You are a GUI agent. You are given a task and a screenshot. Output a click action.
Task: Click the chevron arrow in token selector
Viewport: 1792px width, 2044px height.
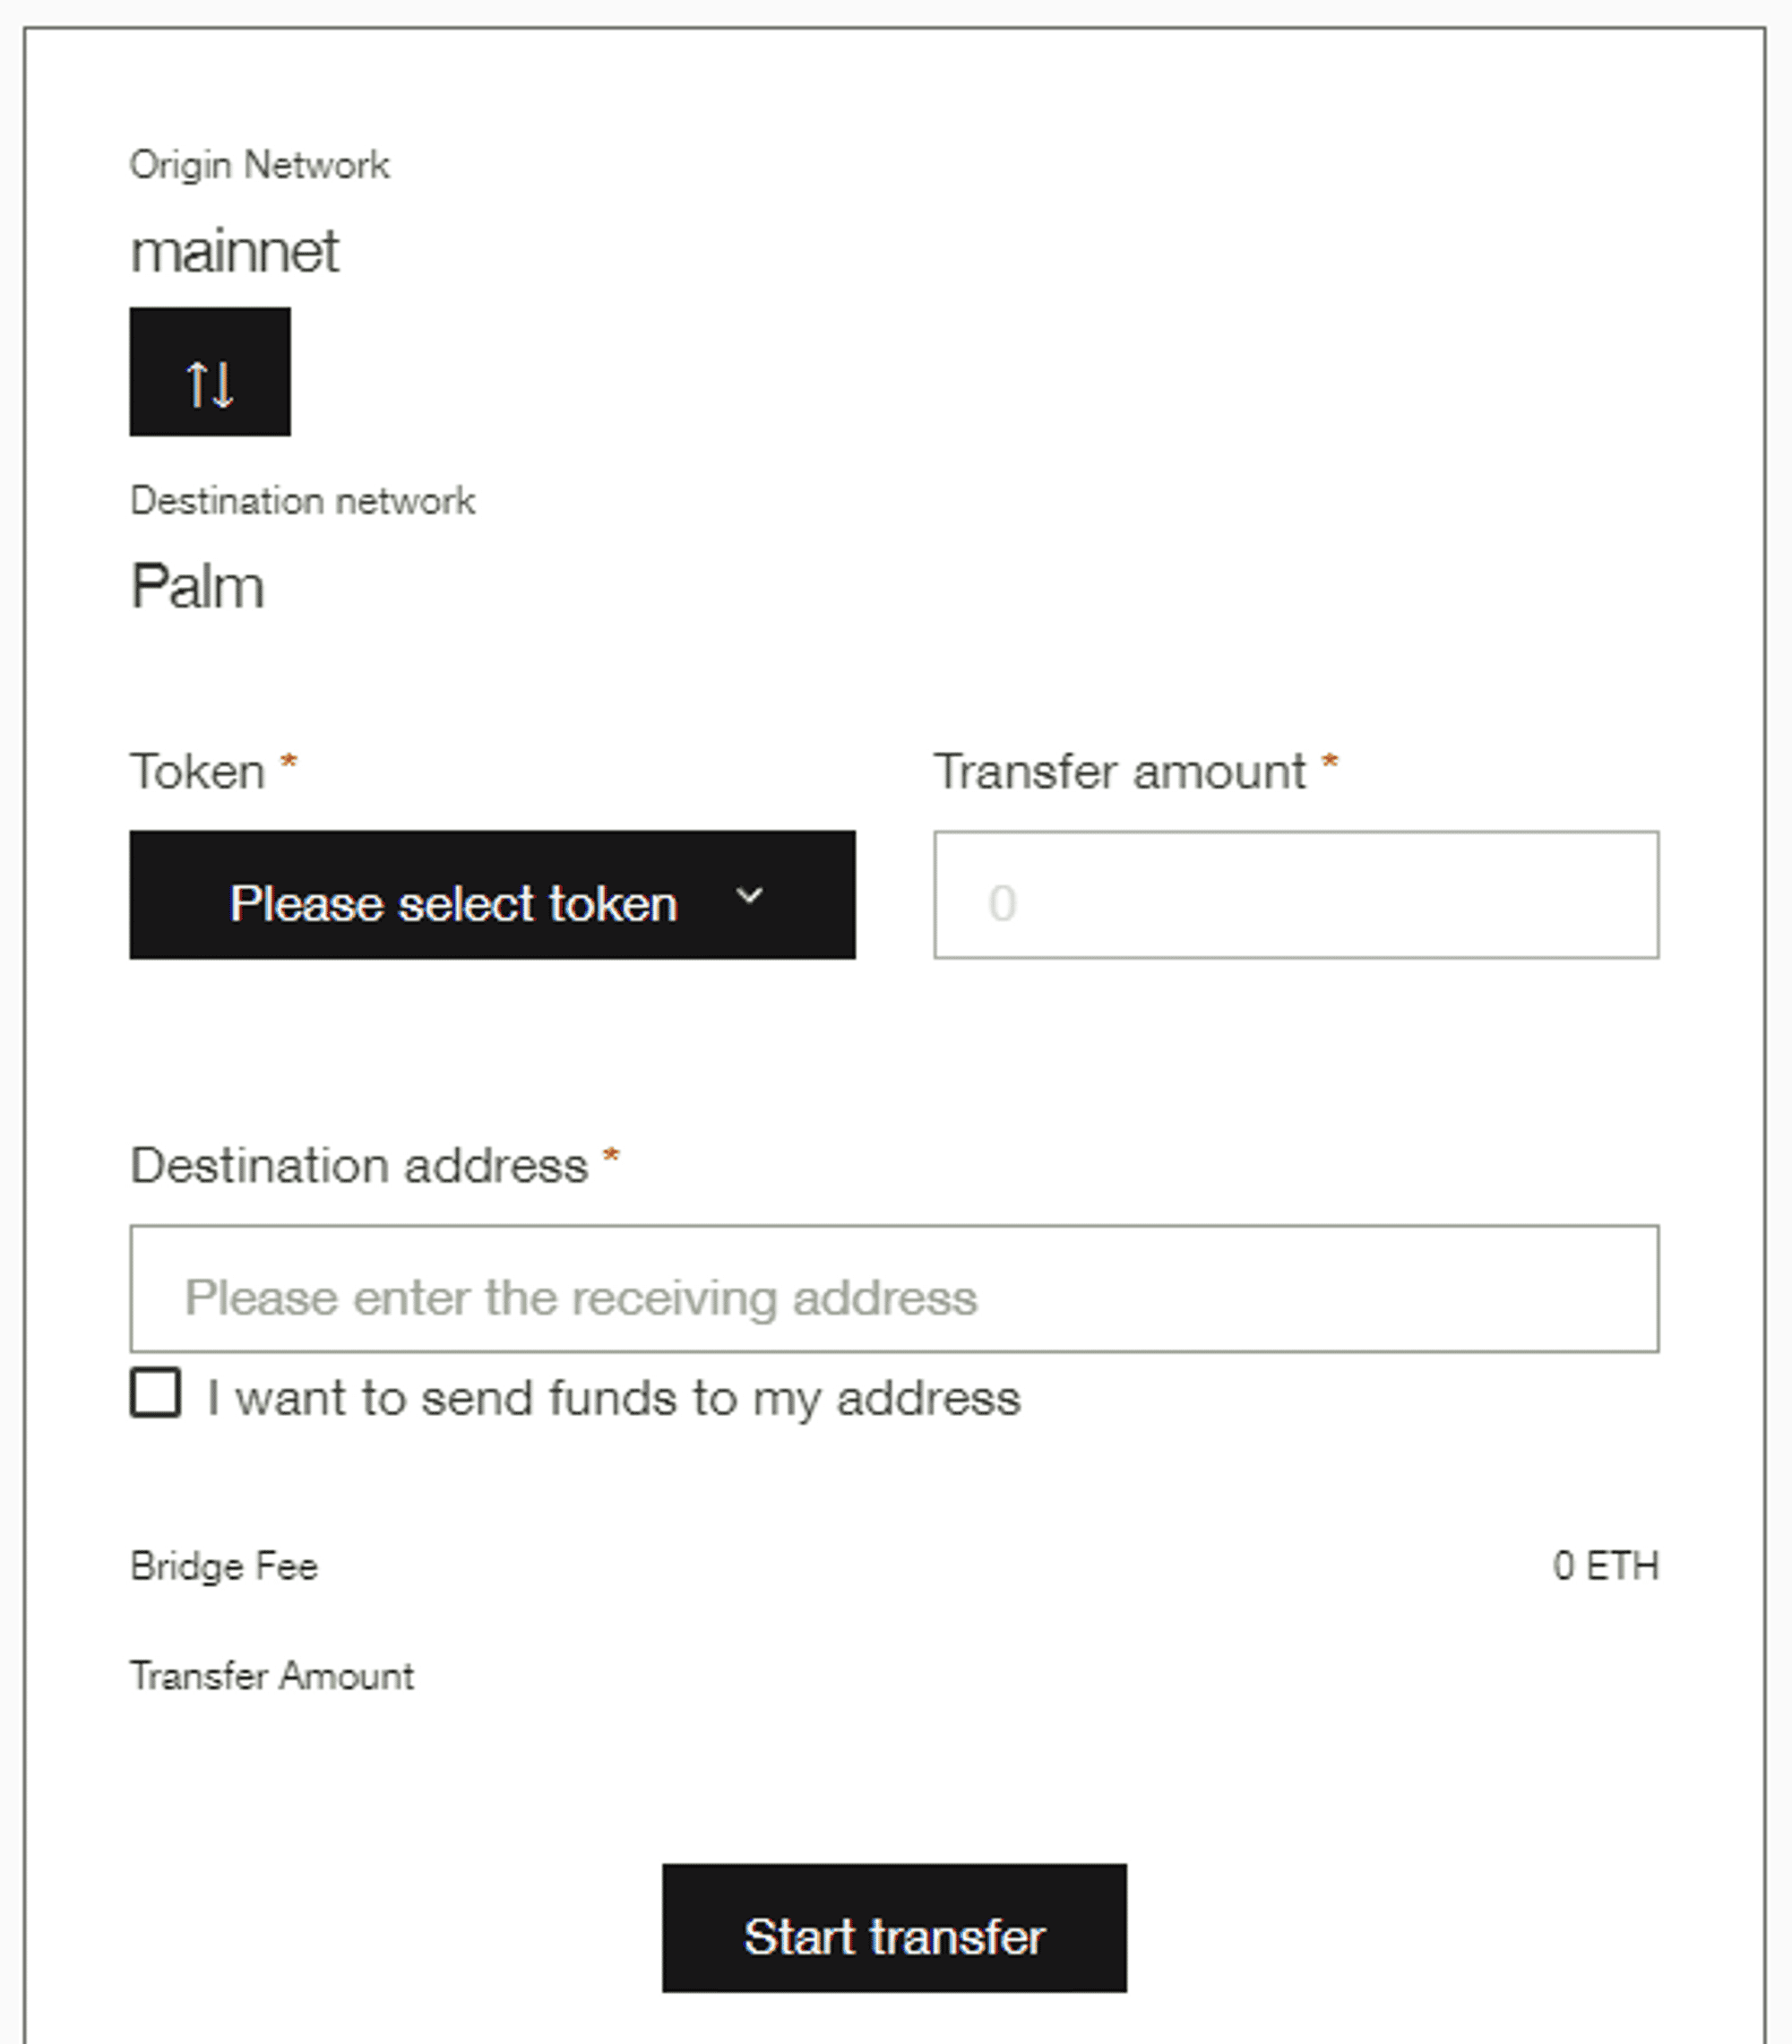click(749, 896)
